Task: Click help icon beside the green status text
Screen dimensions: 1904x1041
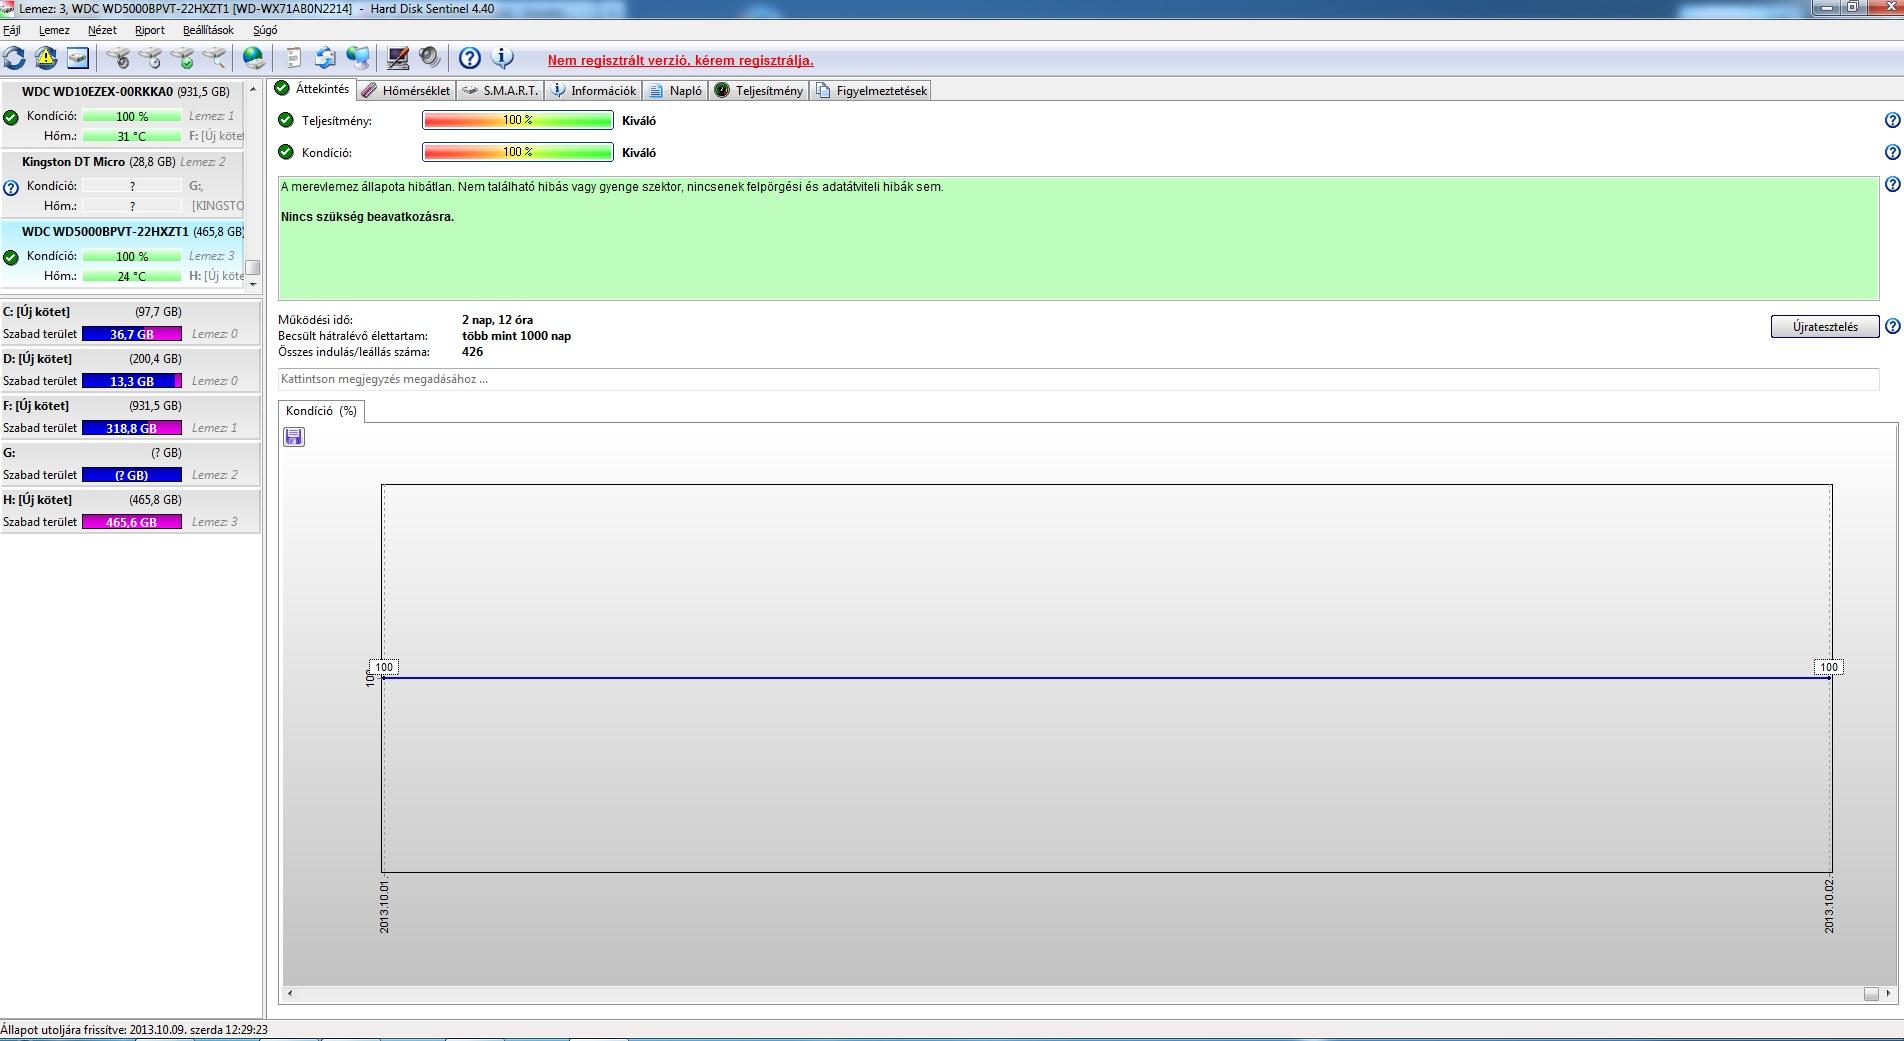Action: (1892, 185)
